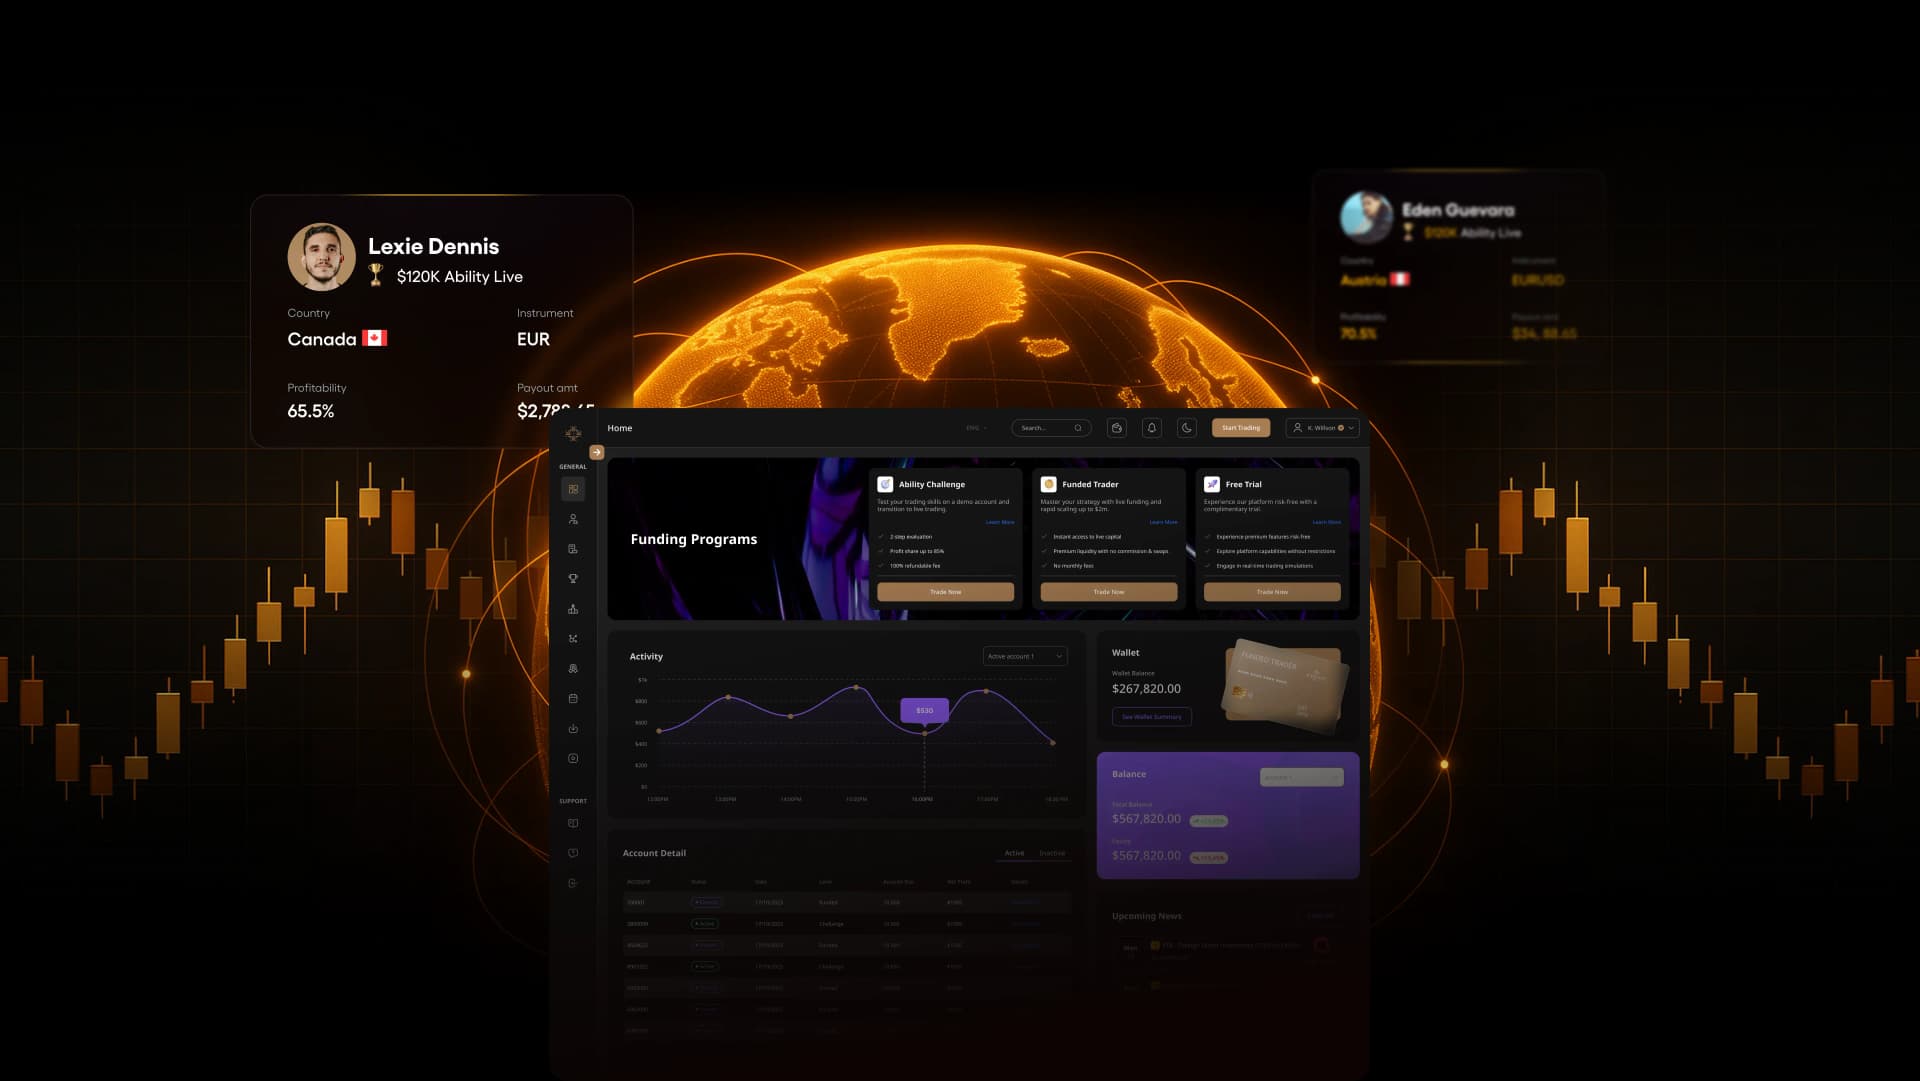Click See Wallet Summary
Image resolution: width=1920 pixels, height=1081 pixels.
pos(1152,717)
